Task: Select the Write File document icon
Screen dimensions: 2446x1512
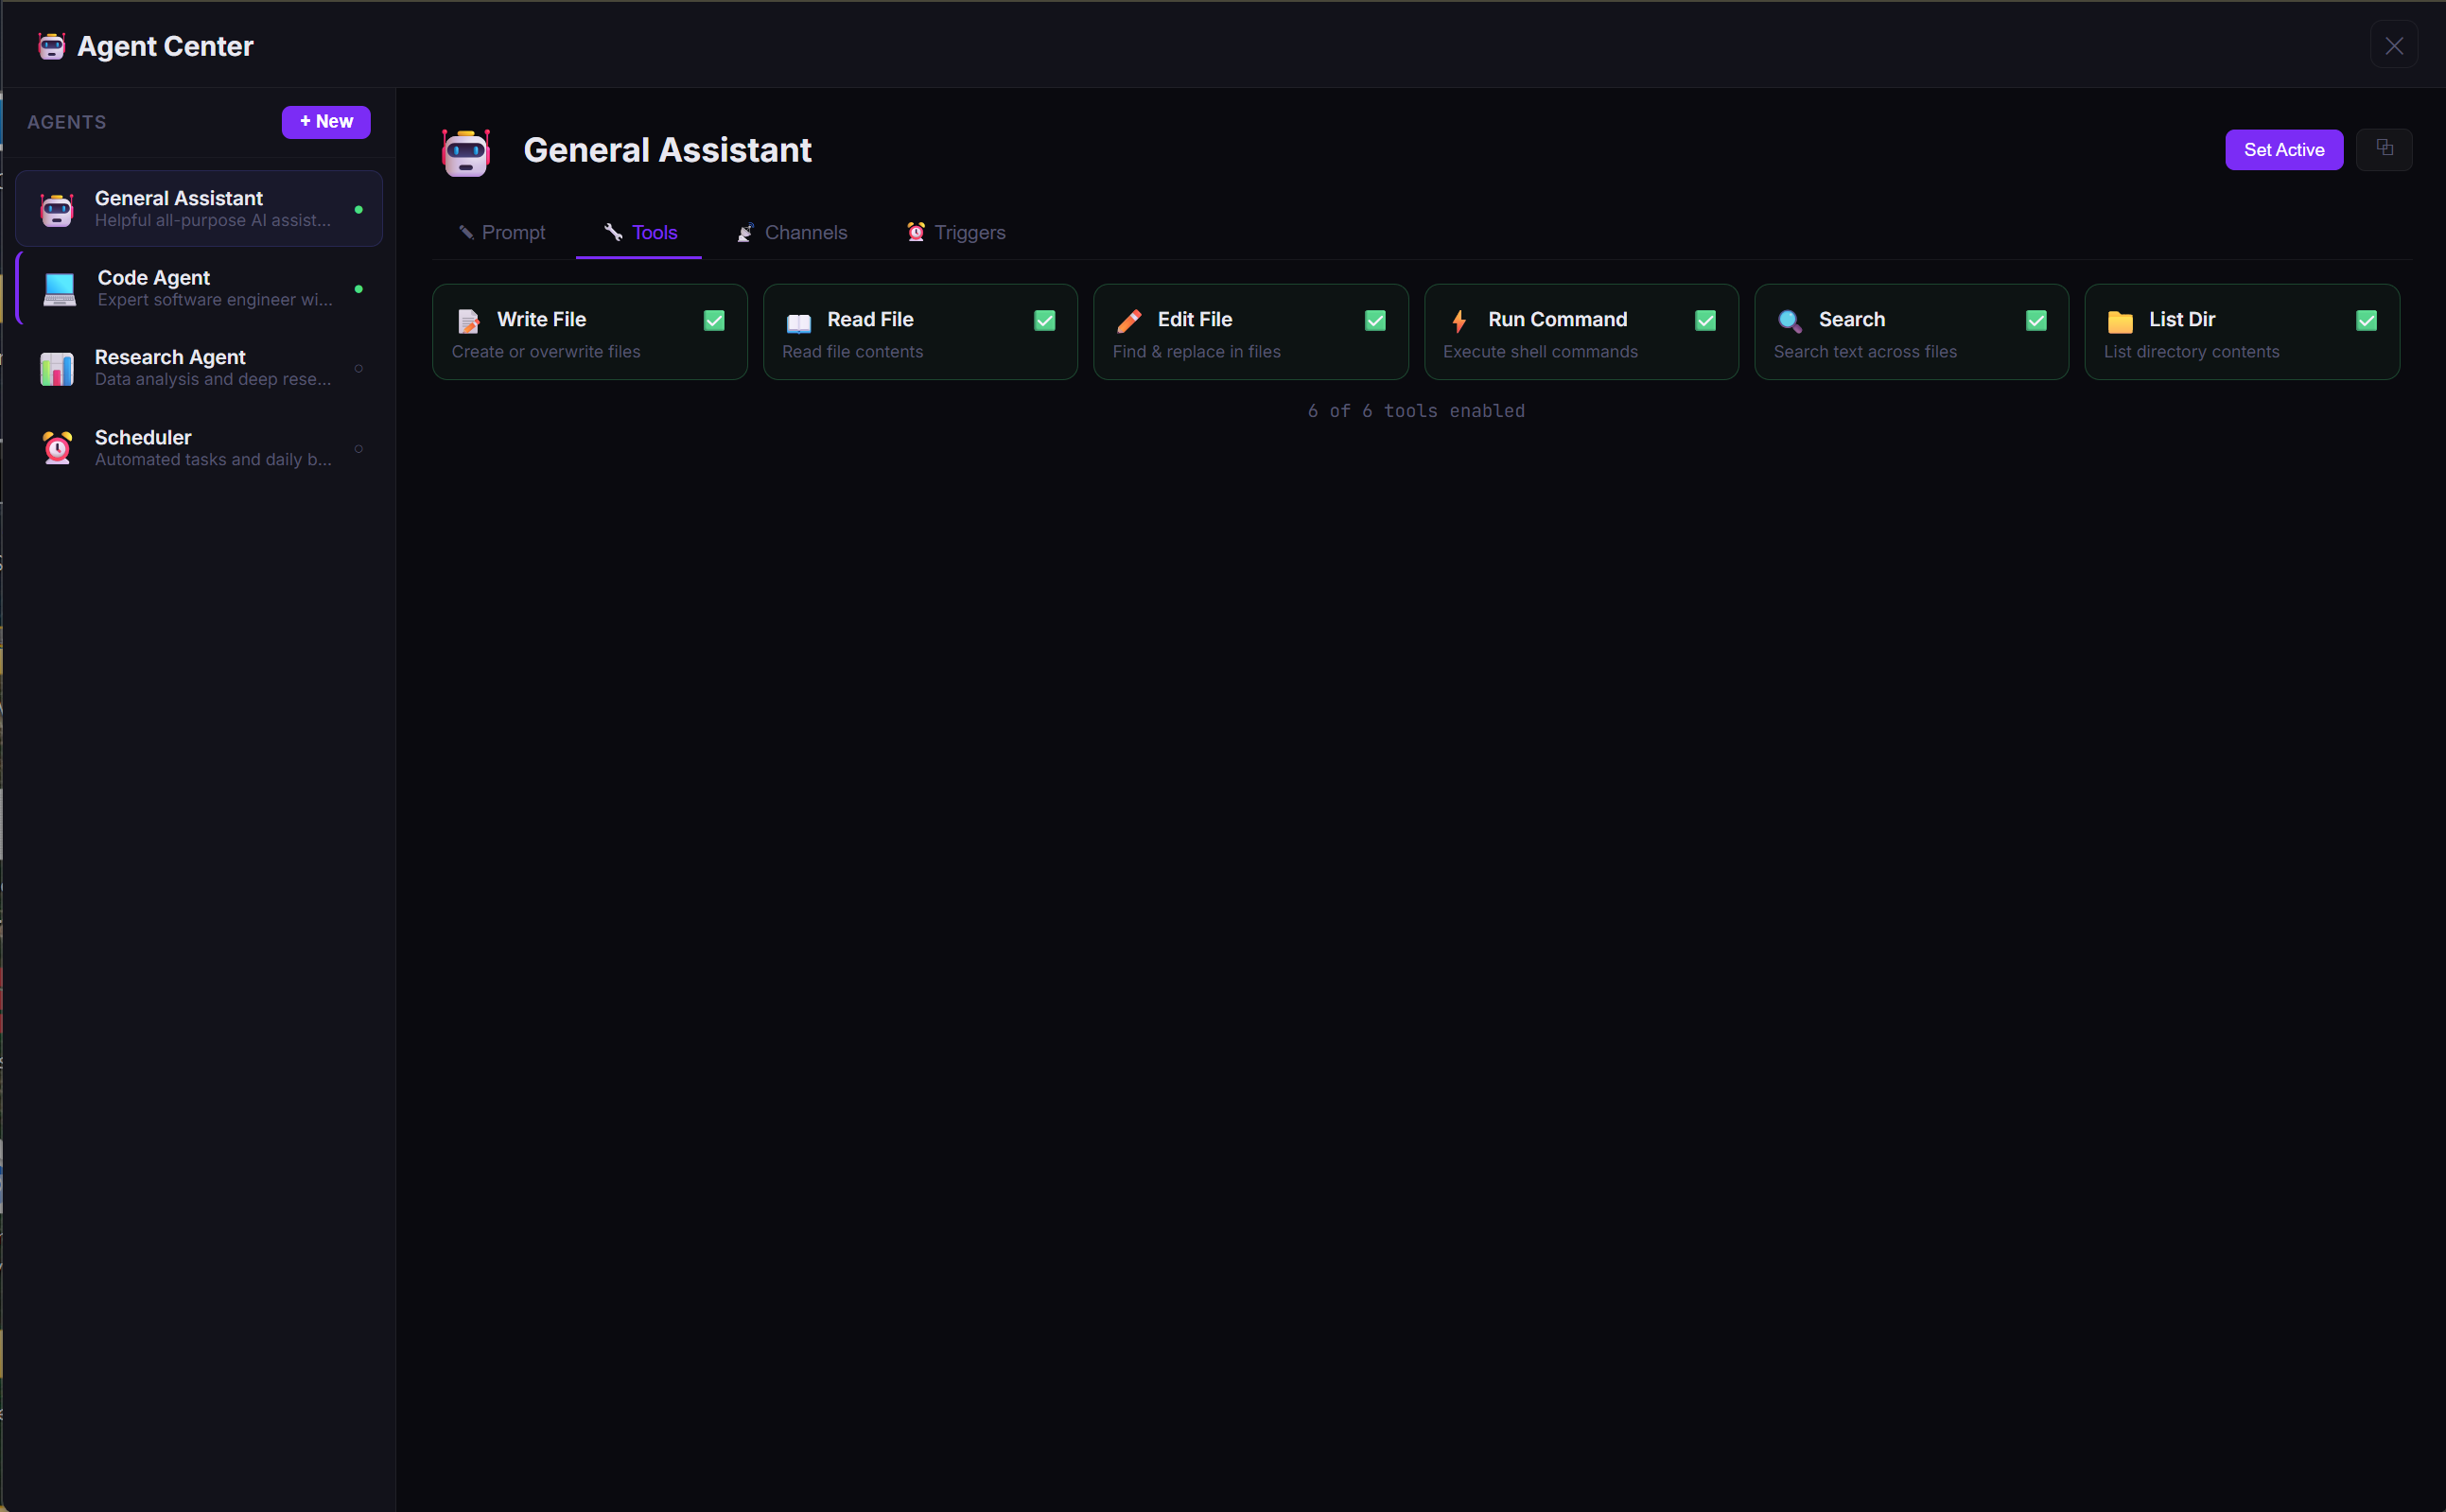Action: click(469, 321)
